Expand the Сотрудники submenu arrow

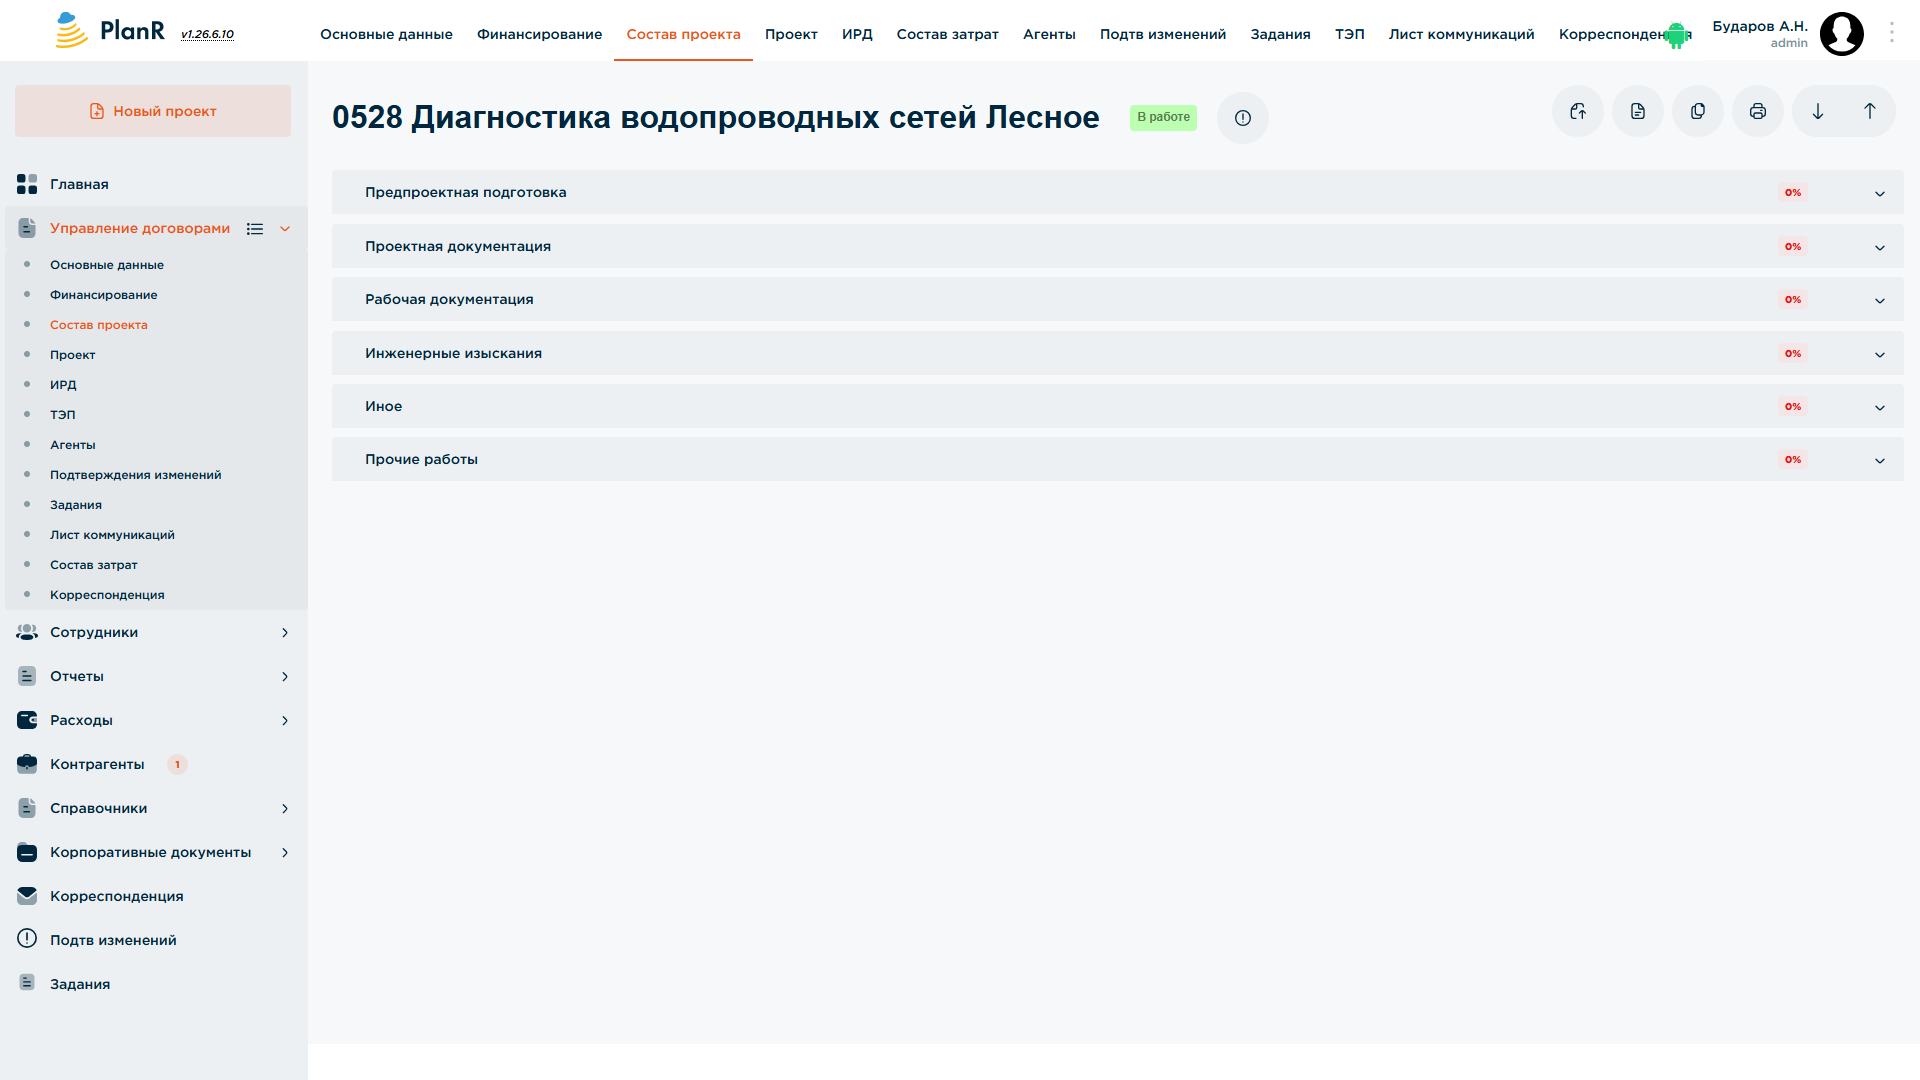click(x=285, y=632)
